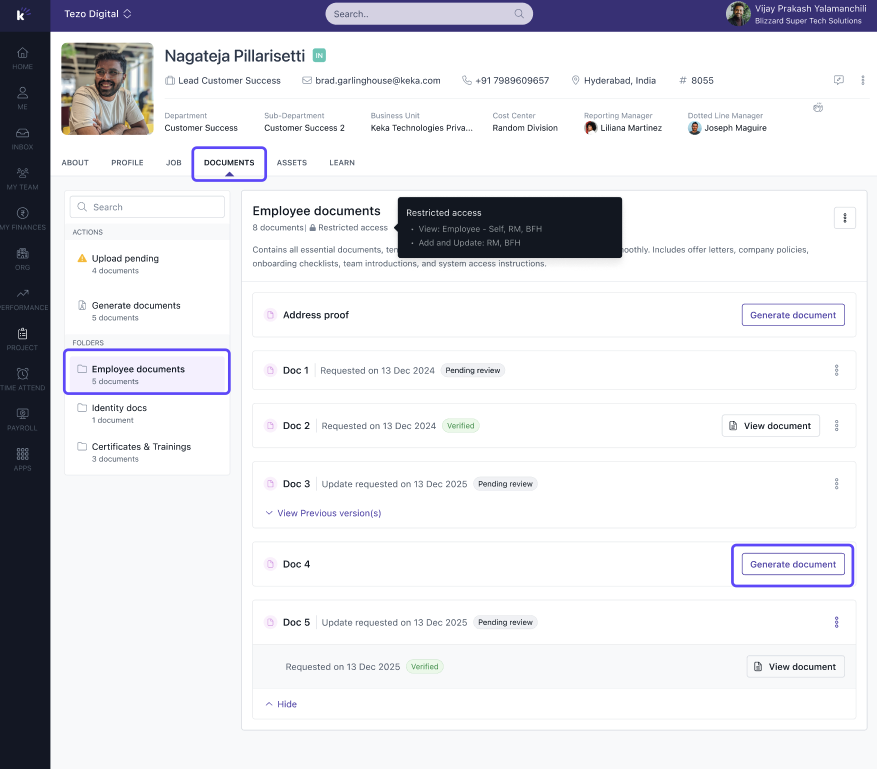Open Payroll from the sidebar

22,418
